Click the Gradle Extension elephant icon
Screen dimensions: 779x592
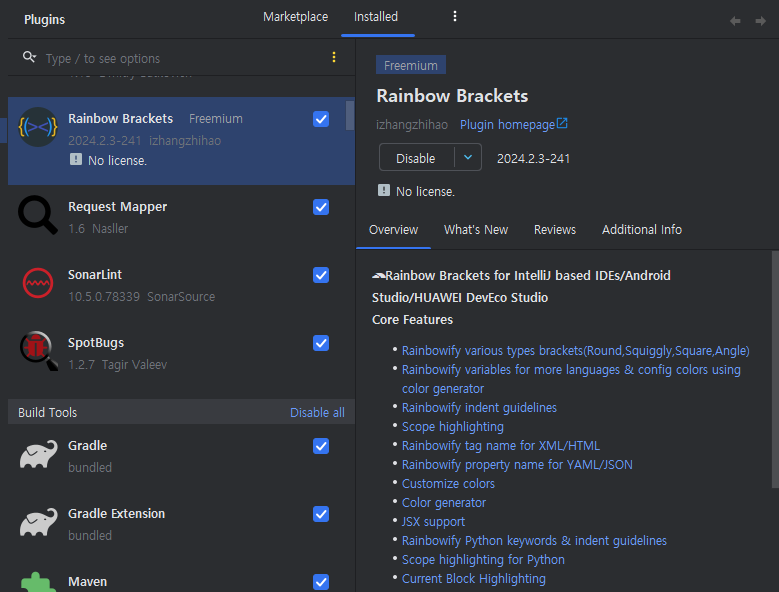39,522
